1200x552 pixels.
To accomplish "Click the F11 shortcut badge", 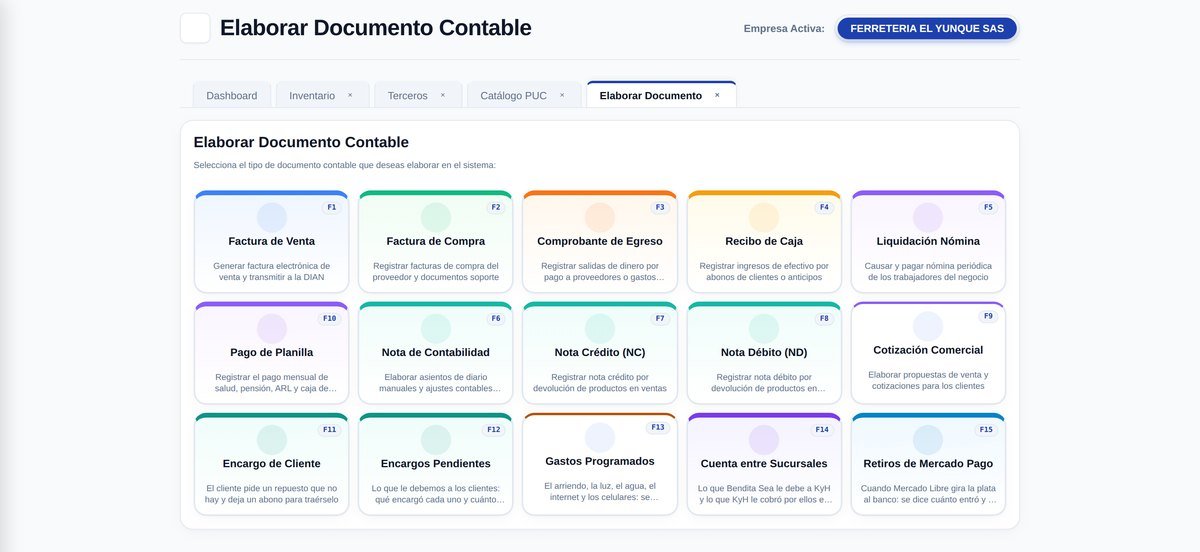I will click(329, 429).
